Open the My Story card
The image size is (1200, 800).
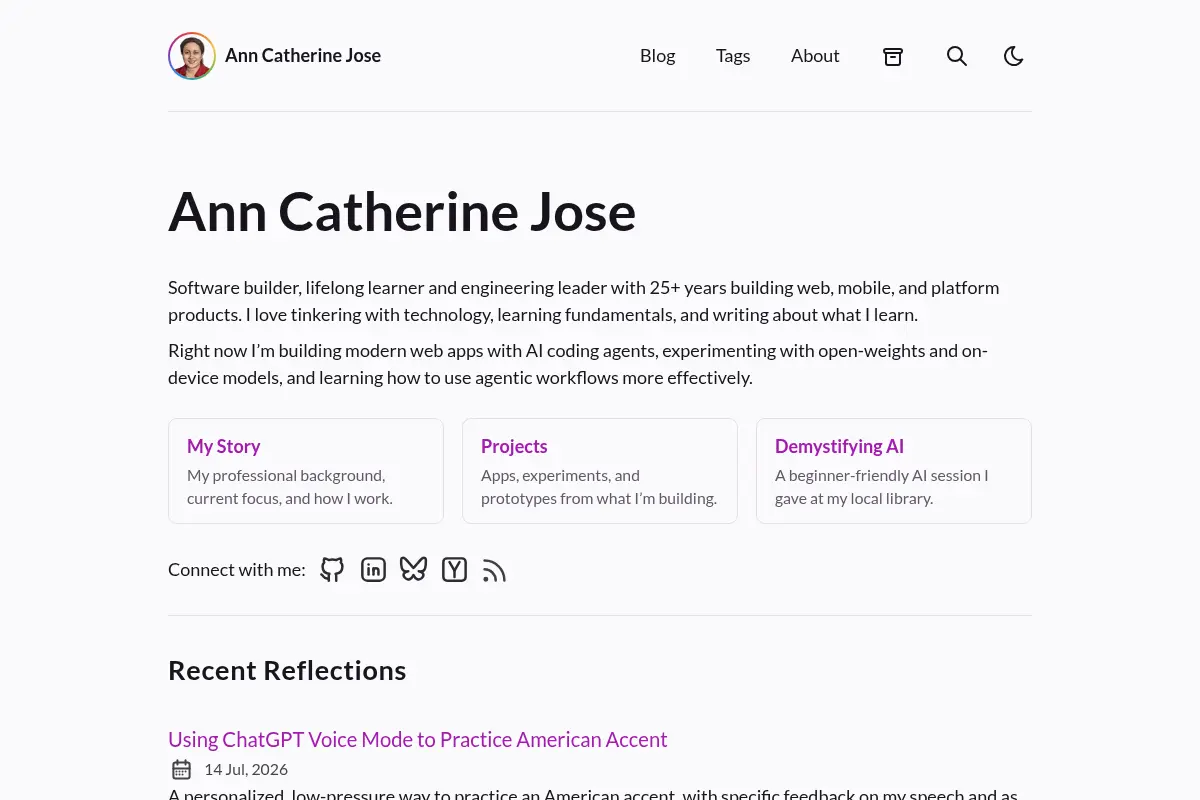click(x=306, y=471)
